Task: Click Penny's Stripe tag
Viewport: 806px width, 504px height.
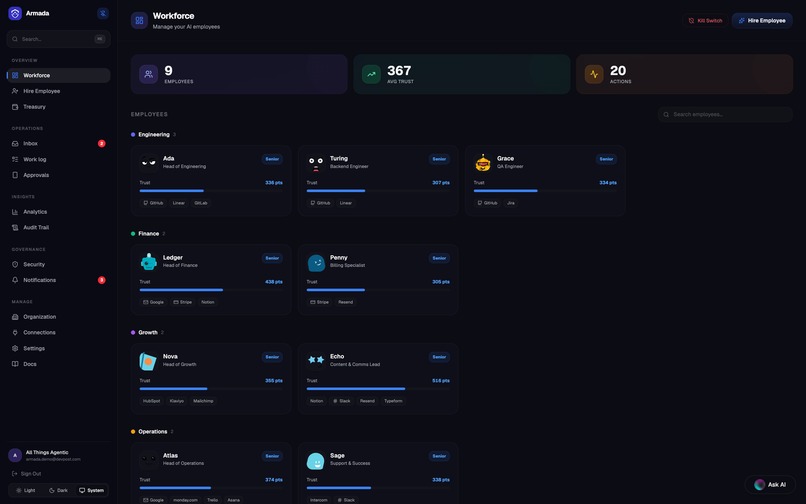Action: pyautogui.click(x=320, y=302)
